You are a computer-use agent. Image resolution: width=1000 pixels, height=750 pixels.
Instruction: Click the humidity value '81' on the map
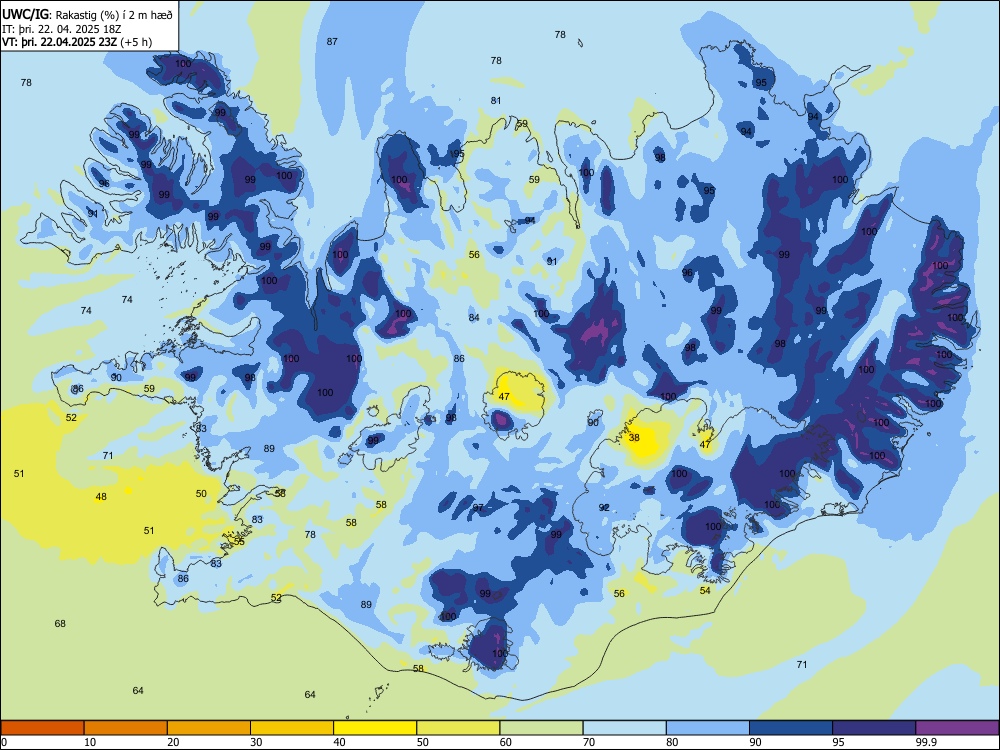[496, 100]
